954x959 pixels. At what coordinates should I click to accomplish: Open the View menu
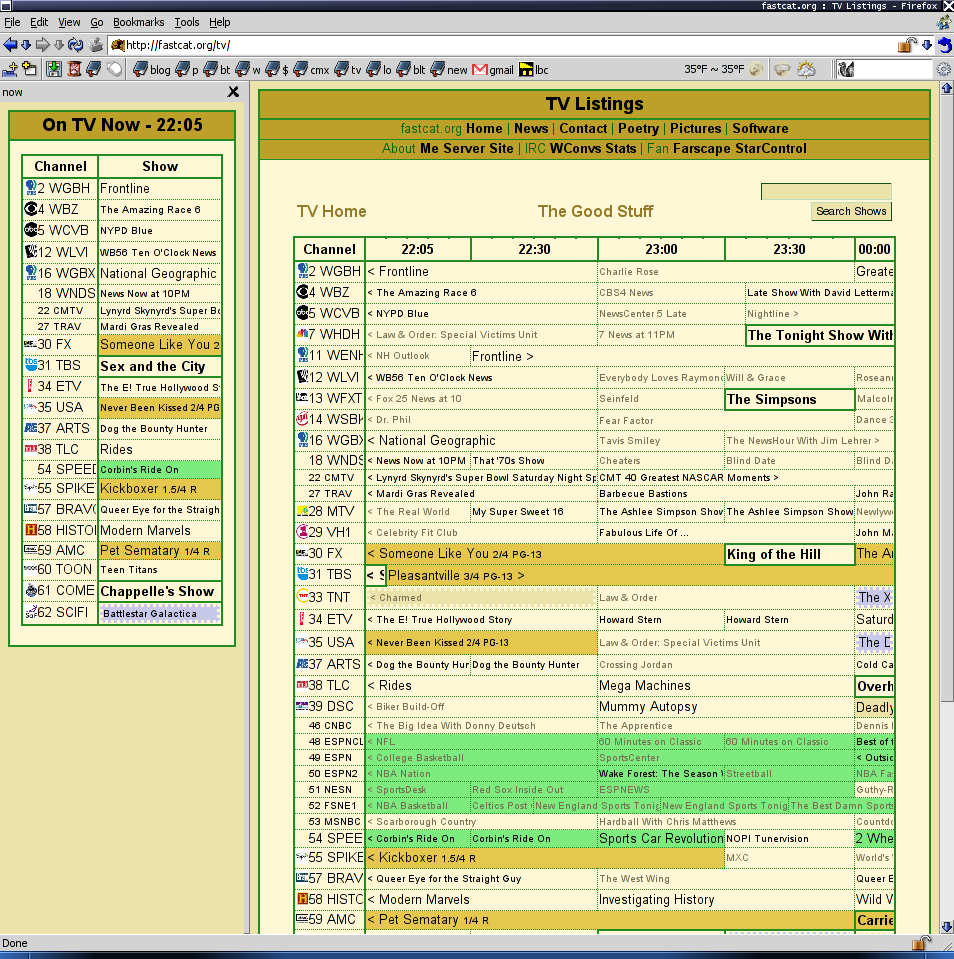click(69, 22)
